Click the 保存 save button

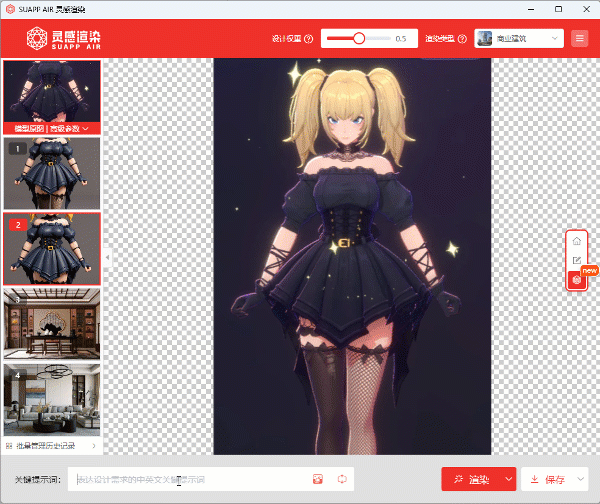point(548,479)
